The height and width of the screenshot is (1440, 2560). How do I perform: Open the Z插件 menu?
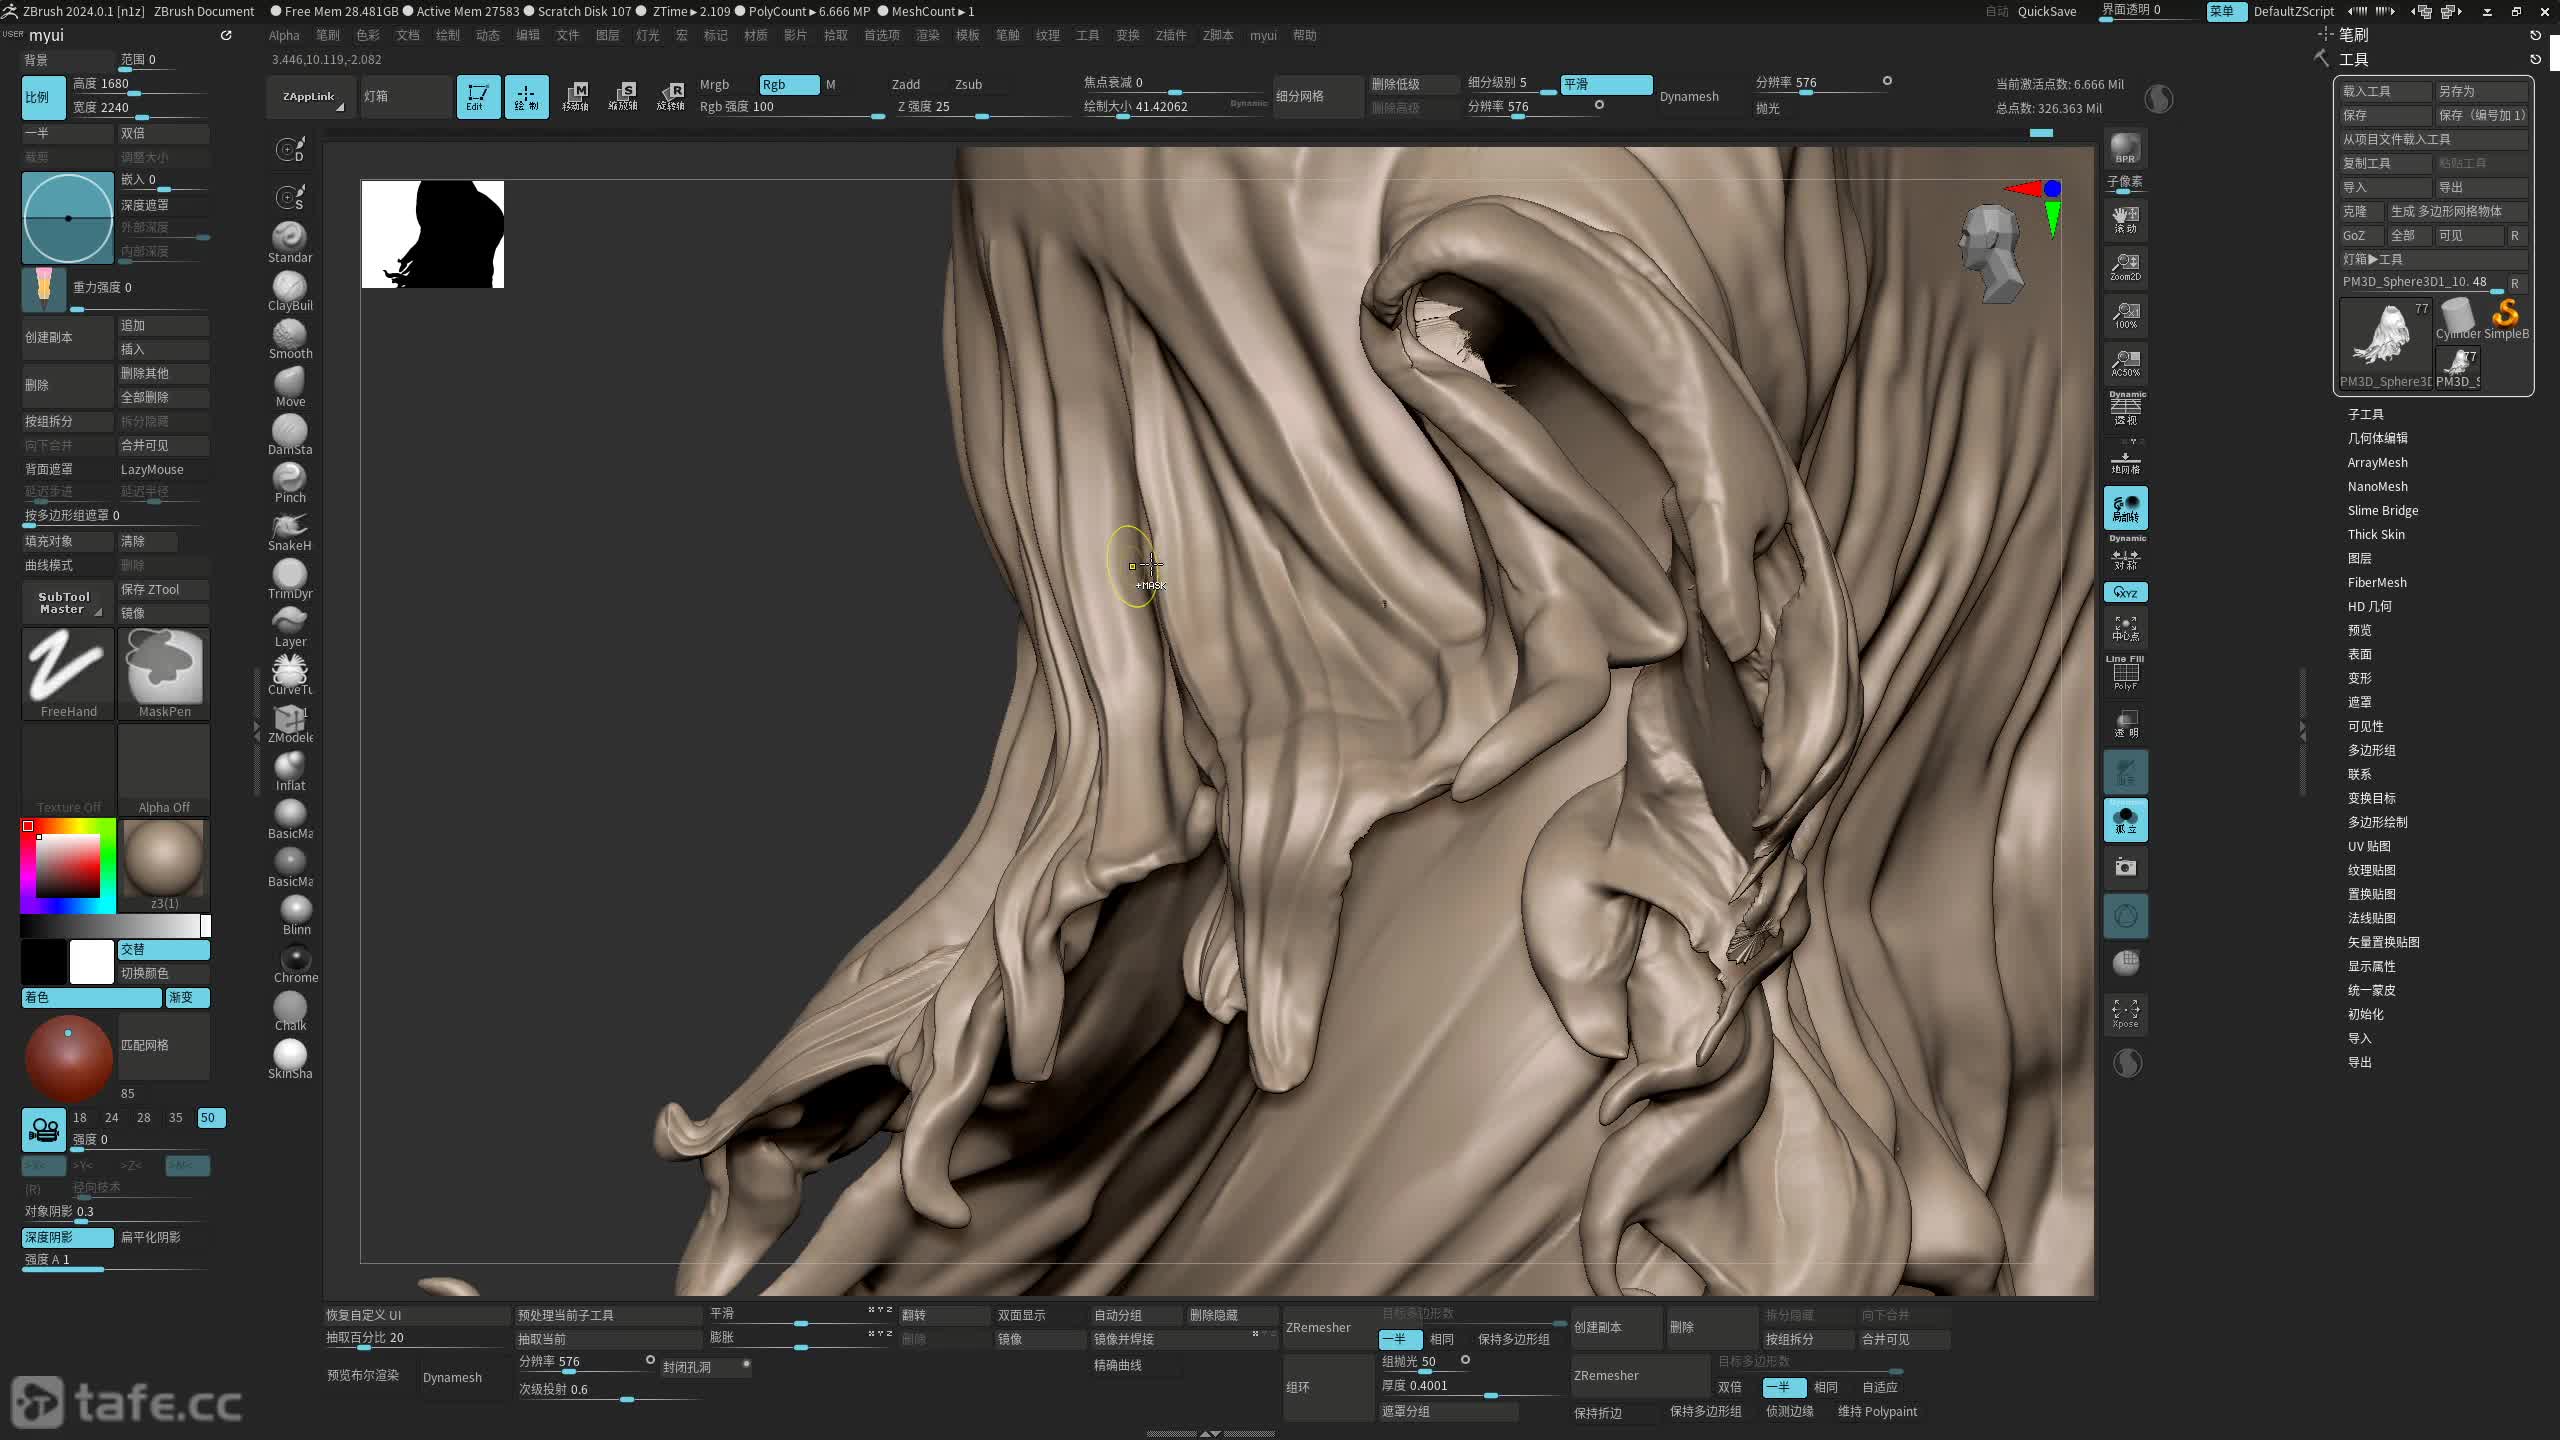(x=1170, y=35)
